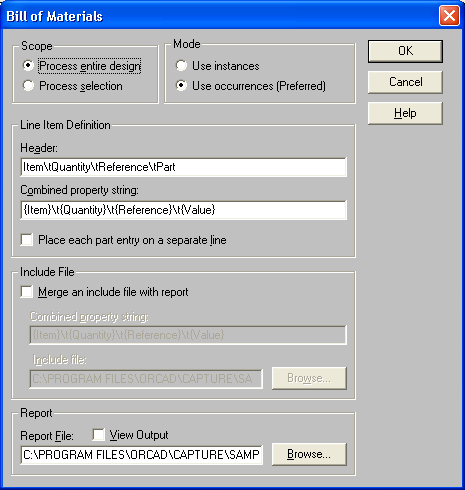The width and height of the screenshot is (465, 490).
Task: Click into the Header text field
Action: [184, 167]
